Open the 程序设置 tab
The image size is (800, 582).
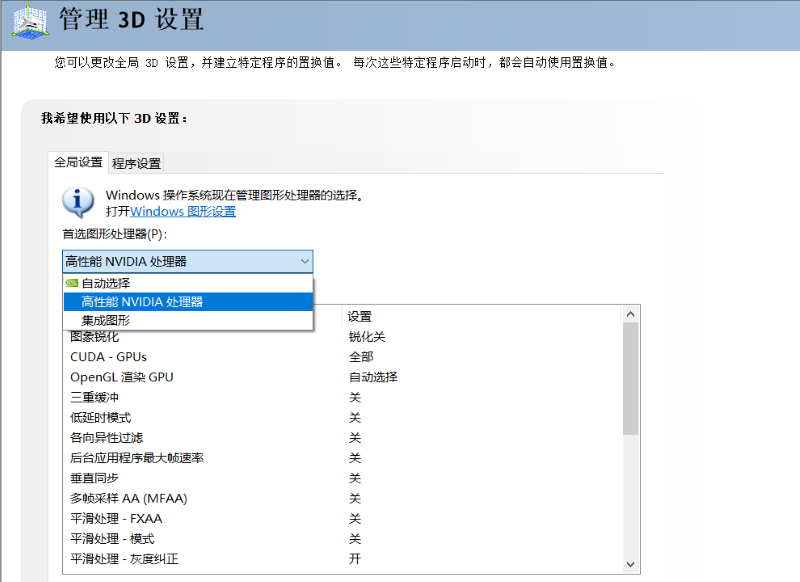pyautogui.click(x=136, y=163)
